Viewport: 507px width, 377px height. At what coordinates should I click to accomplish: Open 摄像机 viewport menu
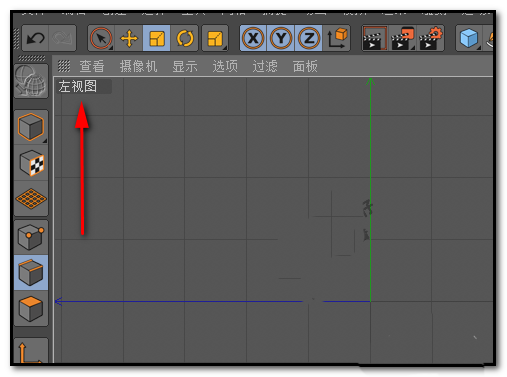[x=138, y=66]
